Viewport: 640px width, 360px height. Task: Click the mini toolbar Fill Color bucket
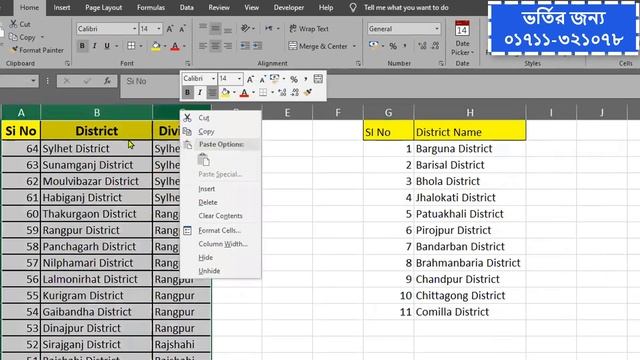pos(225,93)
